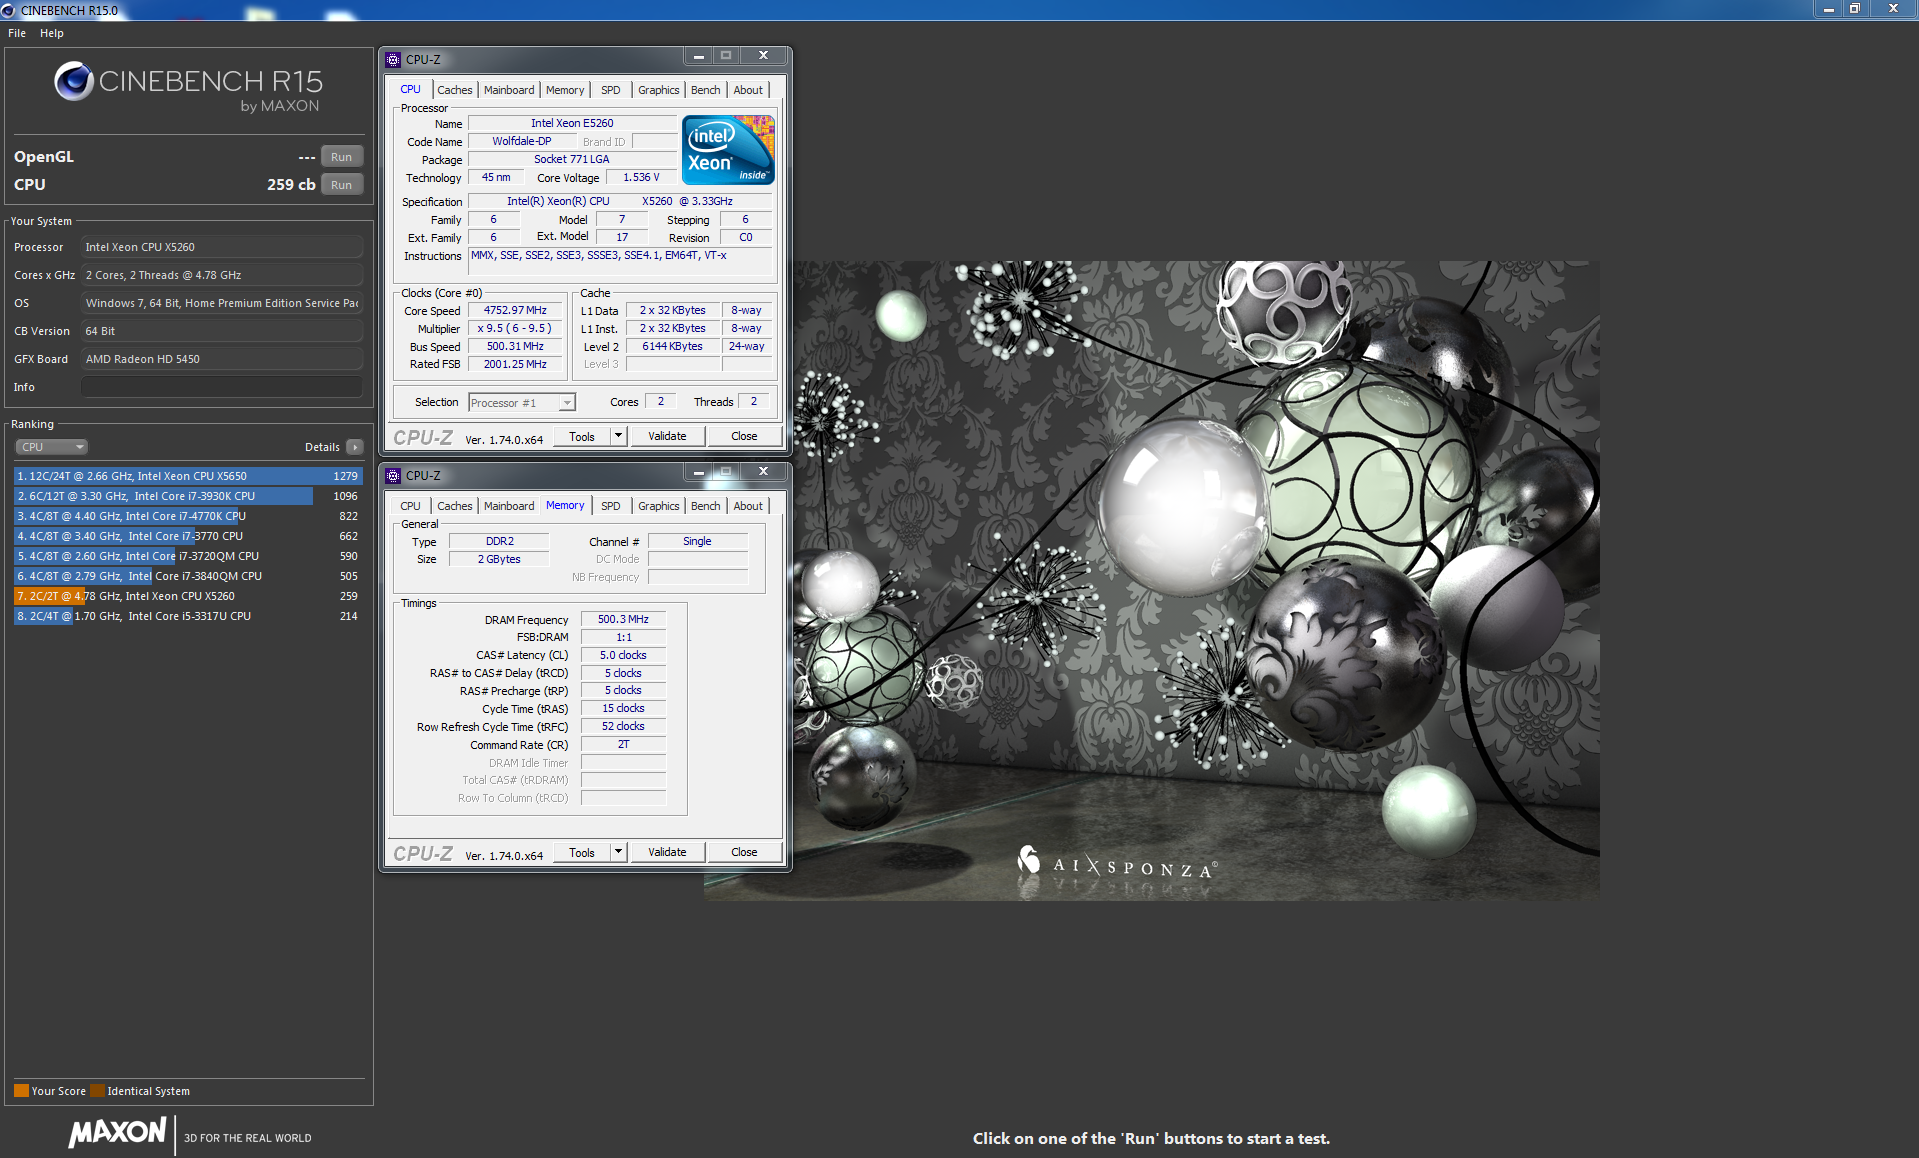Click Tools button in lower CPU-Z

(582, 852)
